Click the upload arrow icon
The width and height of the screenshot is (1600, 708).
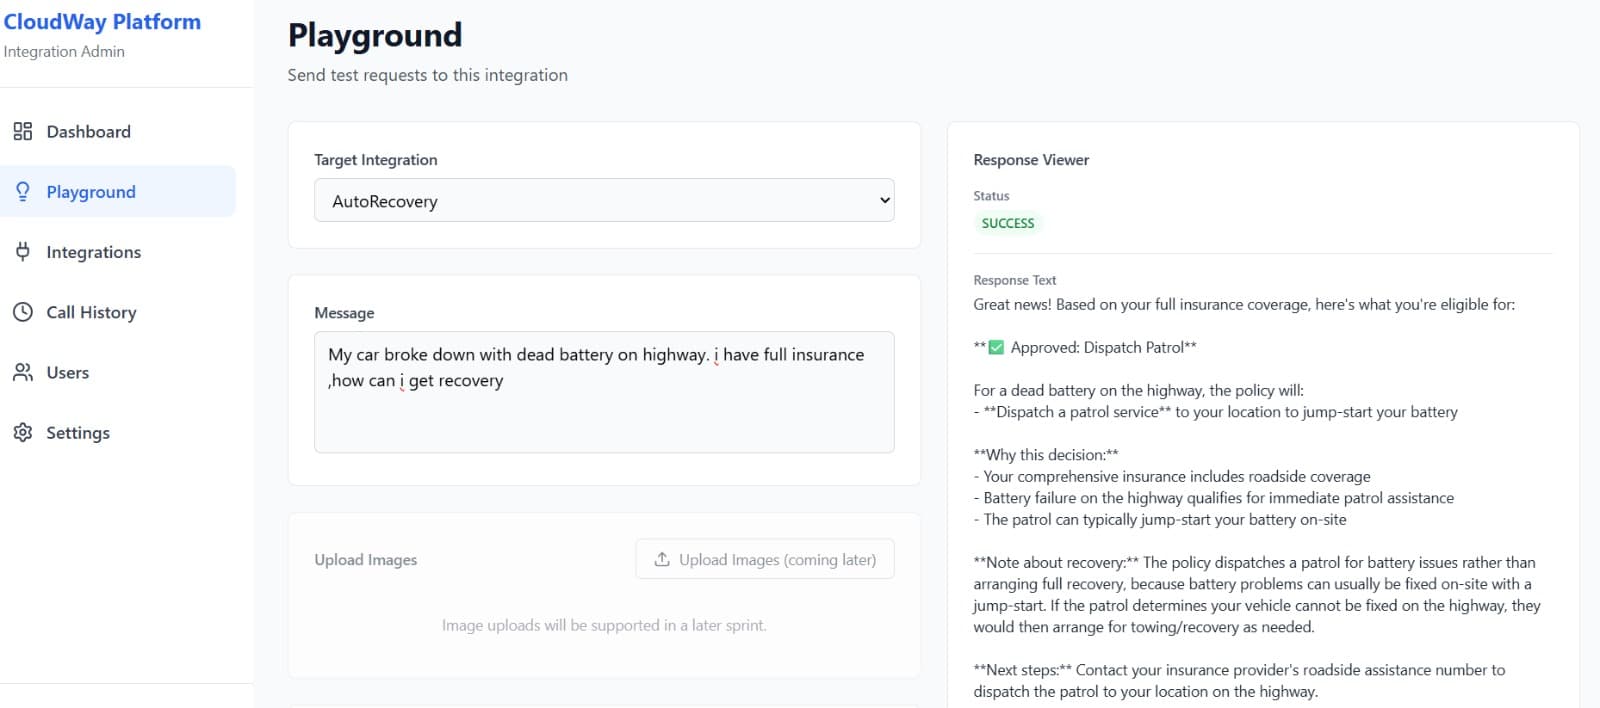(662, 559)
